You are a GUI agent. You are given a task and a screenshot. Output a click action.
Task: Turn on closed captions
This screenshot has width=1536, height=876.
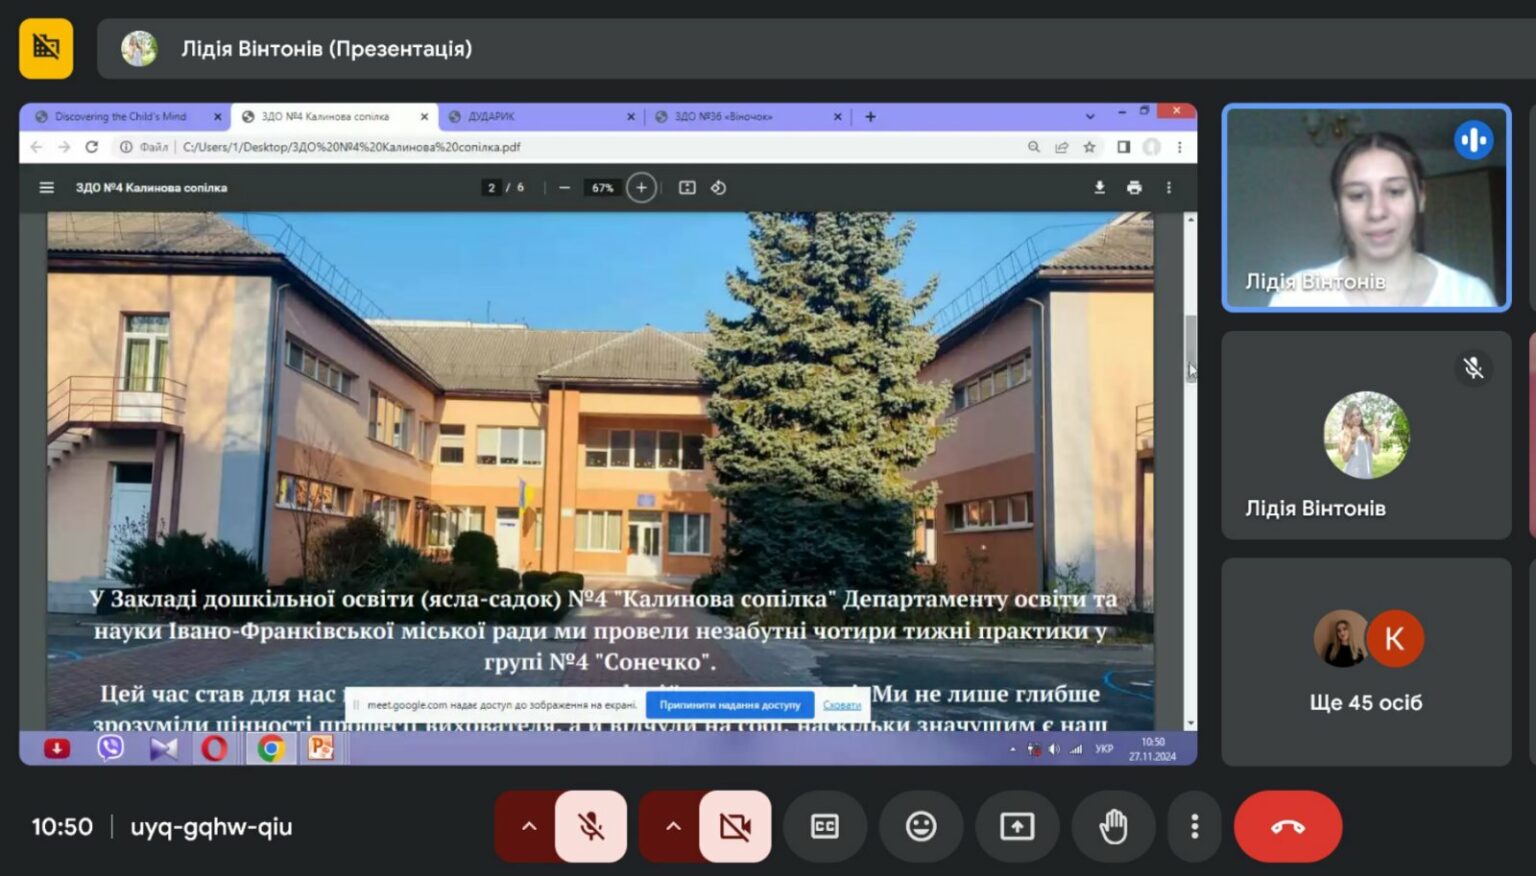point(825,827)
